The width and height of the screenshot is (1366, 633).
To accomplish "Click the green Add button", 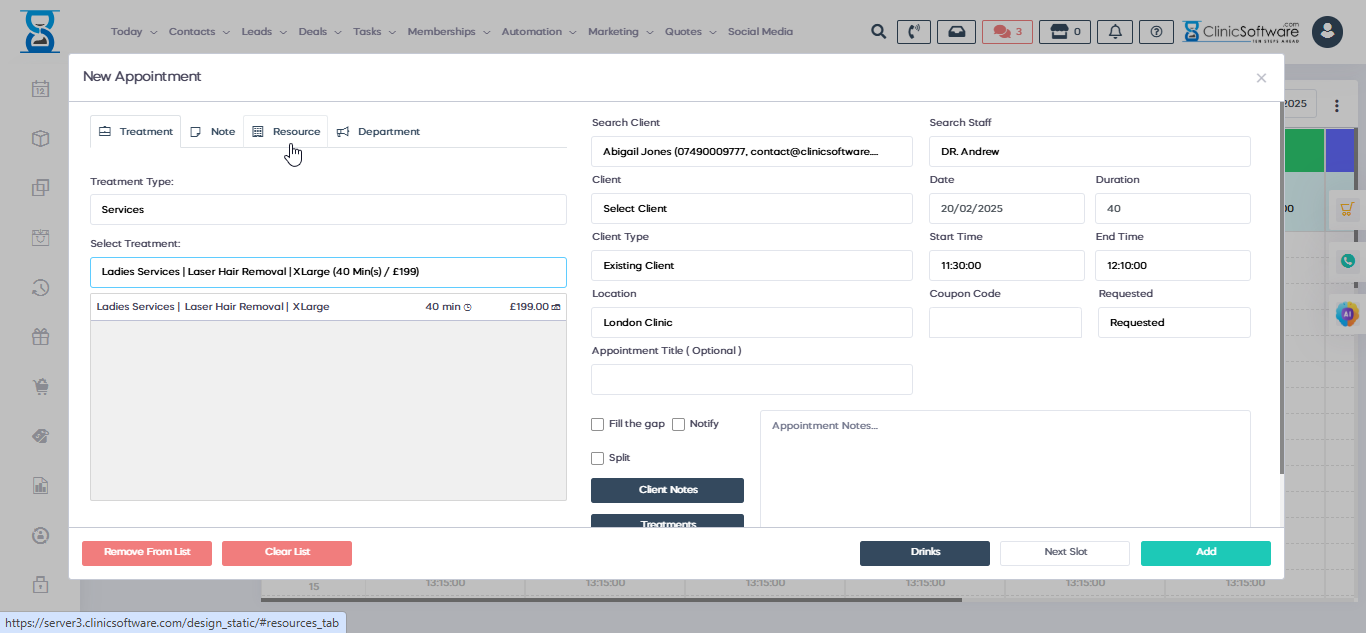I will 1205,552.
